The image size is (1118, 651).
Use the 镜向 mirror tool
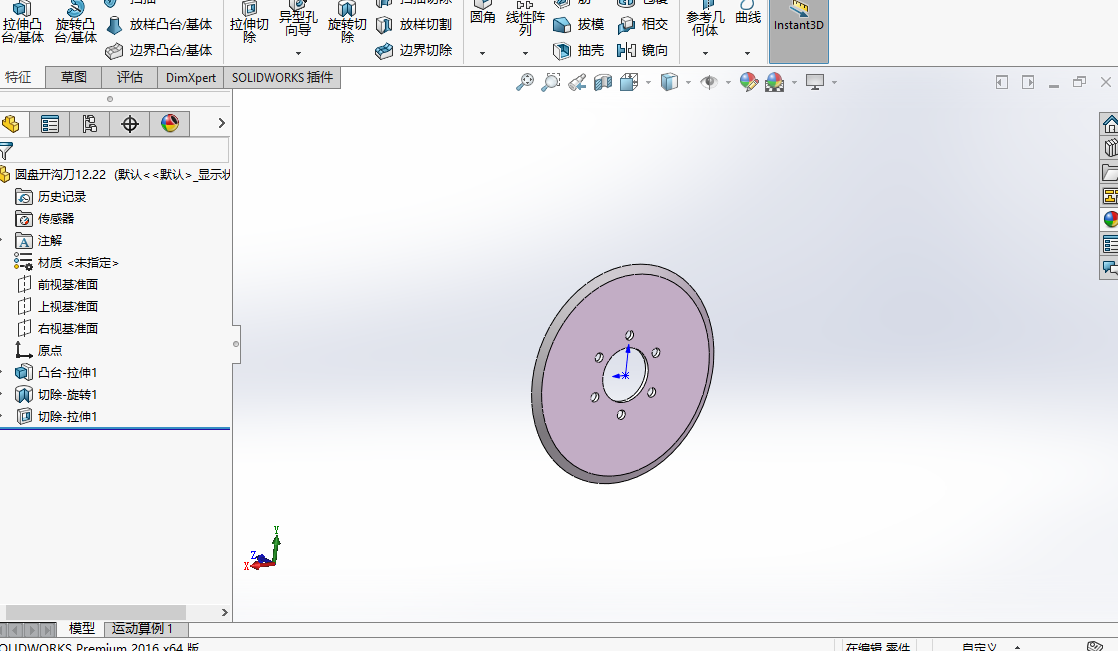click(642, 51)
